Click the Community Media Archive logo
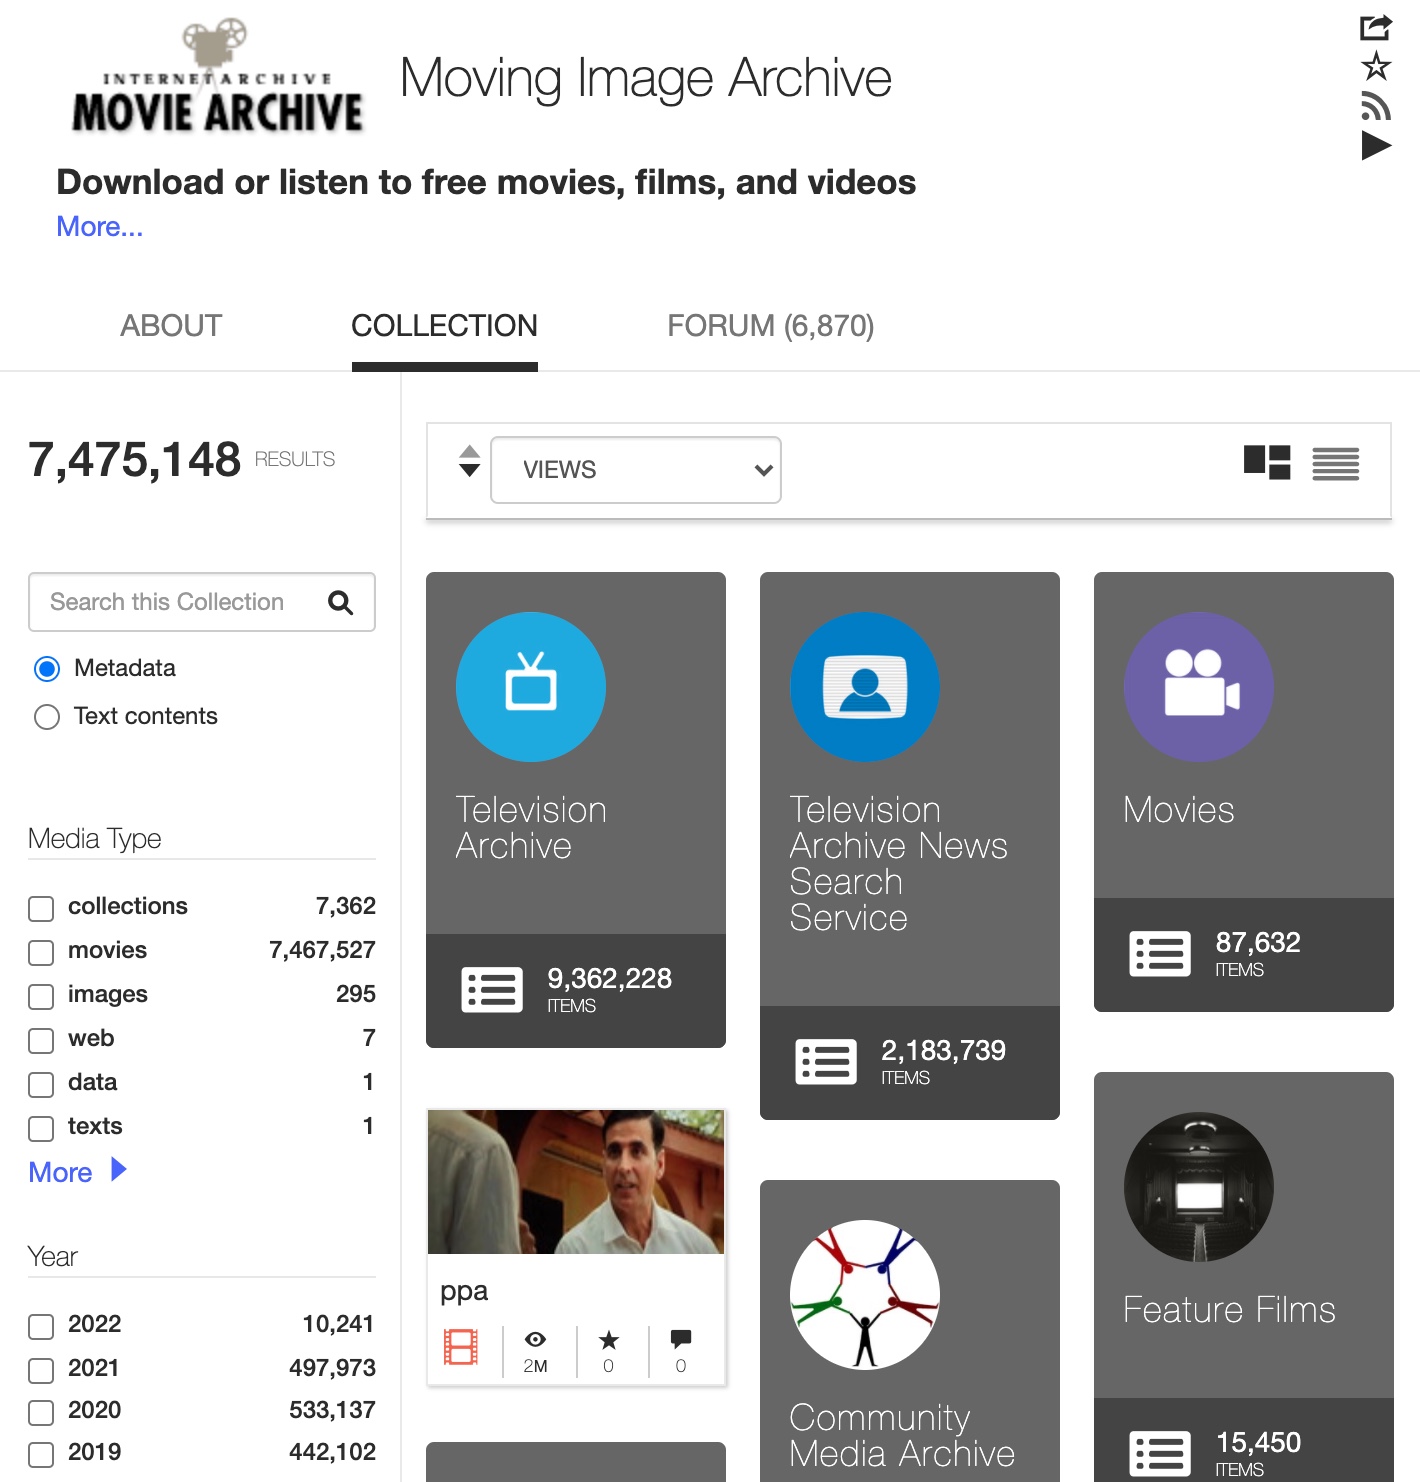 click(865, 1295)
